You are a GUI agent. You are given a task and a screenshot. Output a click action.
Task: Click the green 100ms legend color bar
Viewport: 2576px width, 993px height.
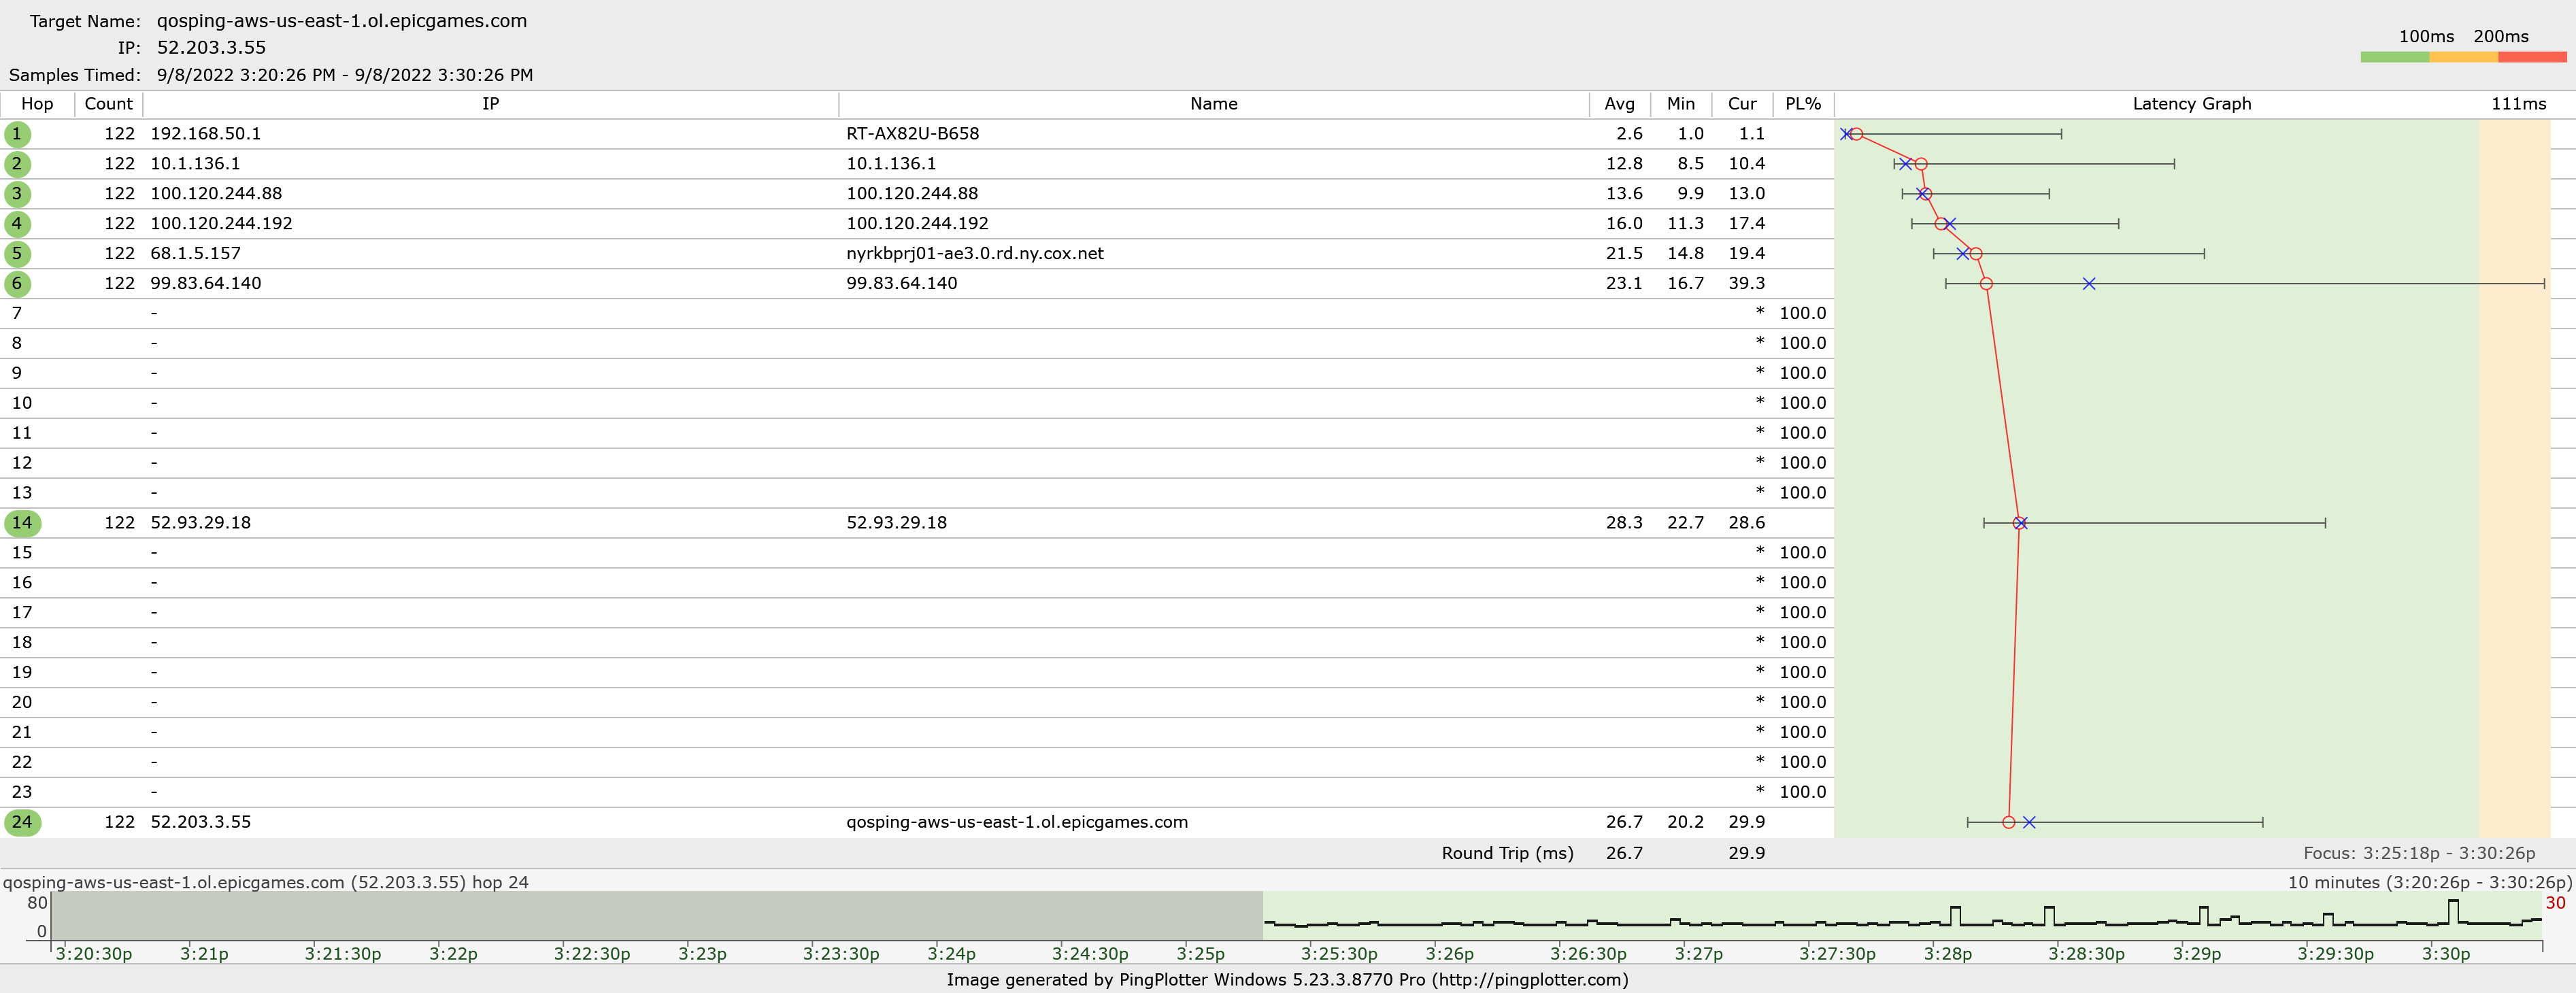coord(2395,58)
